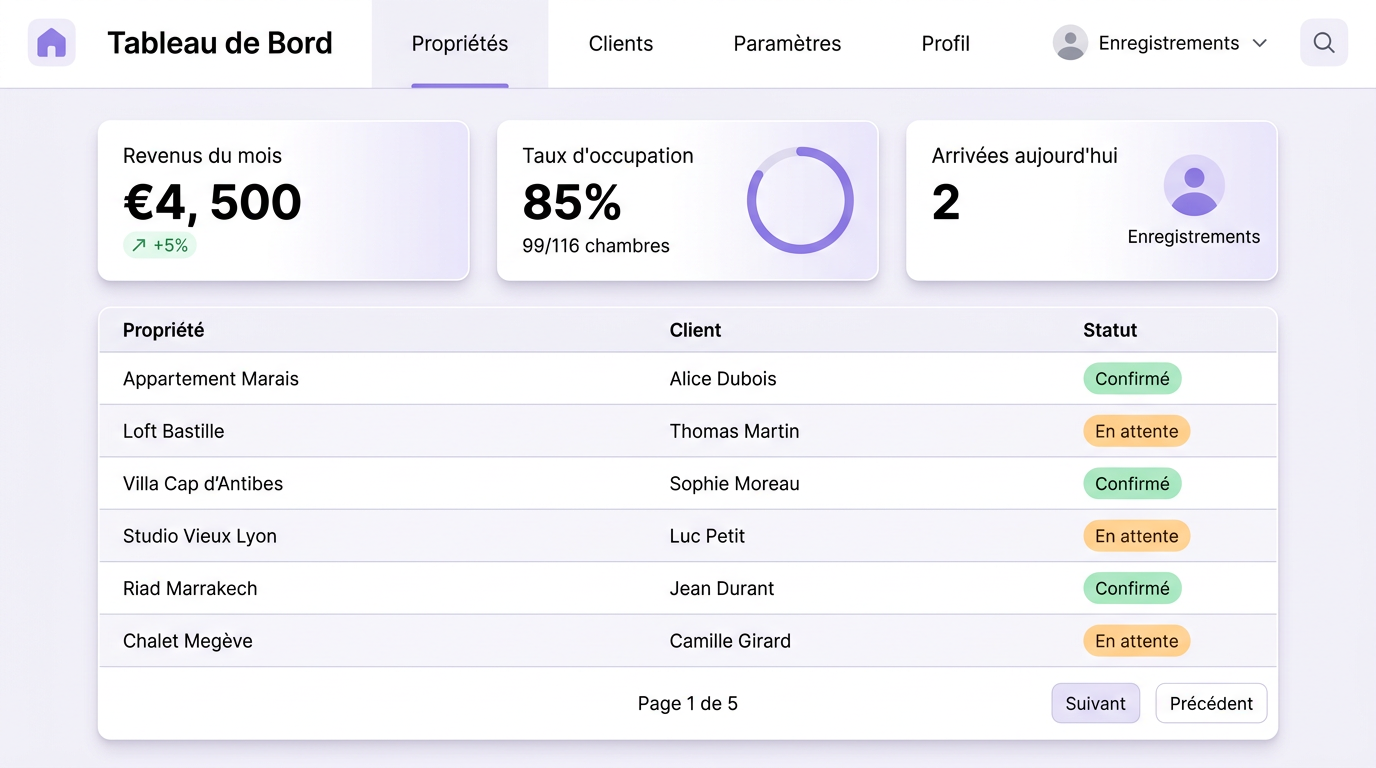Expand the Enregistrements dropdown chevron in header

pos(1260,43)
